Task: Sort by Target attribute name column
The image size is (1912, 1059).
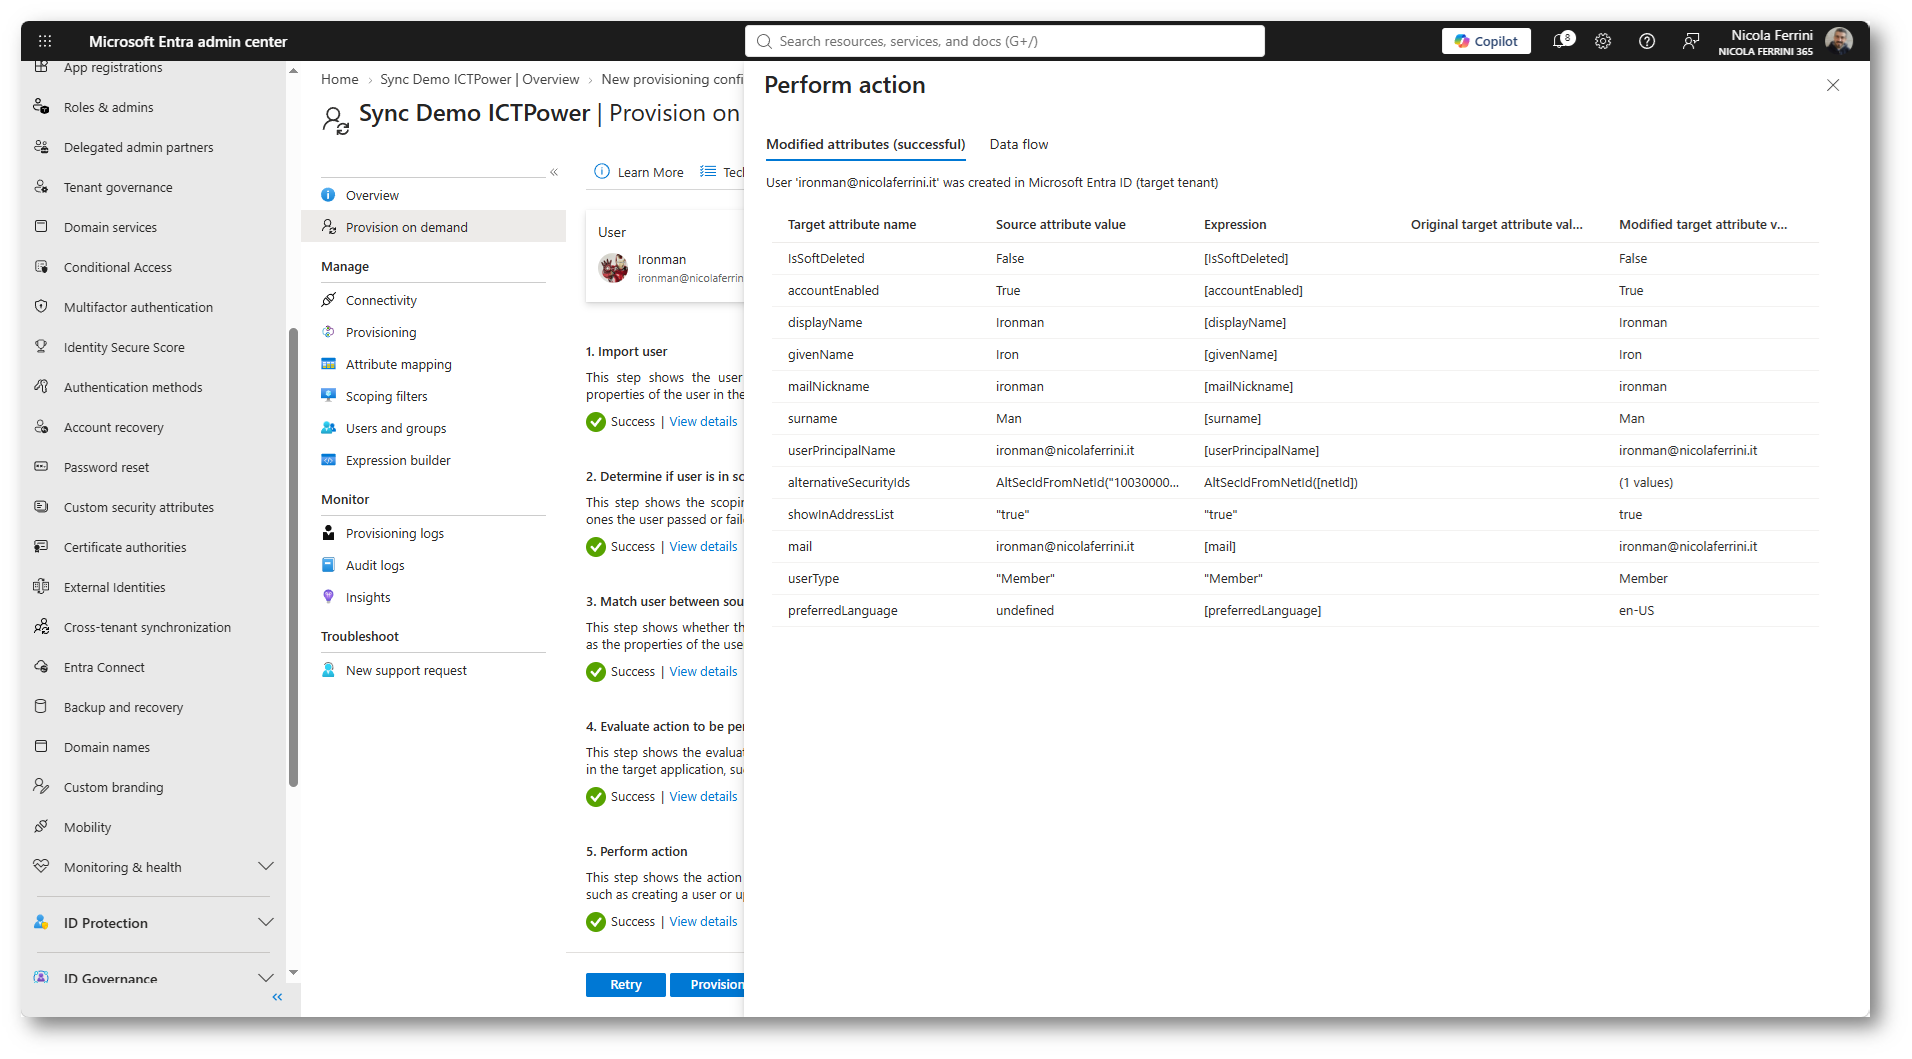Action: click(852, 225)
